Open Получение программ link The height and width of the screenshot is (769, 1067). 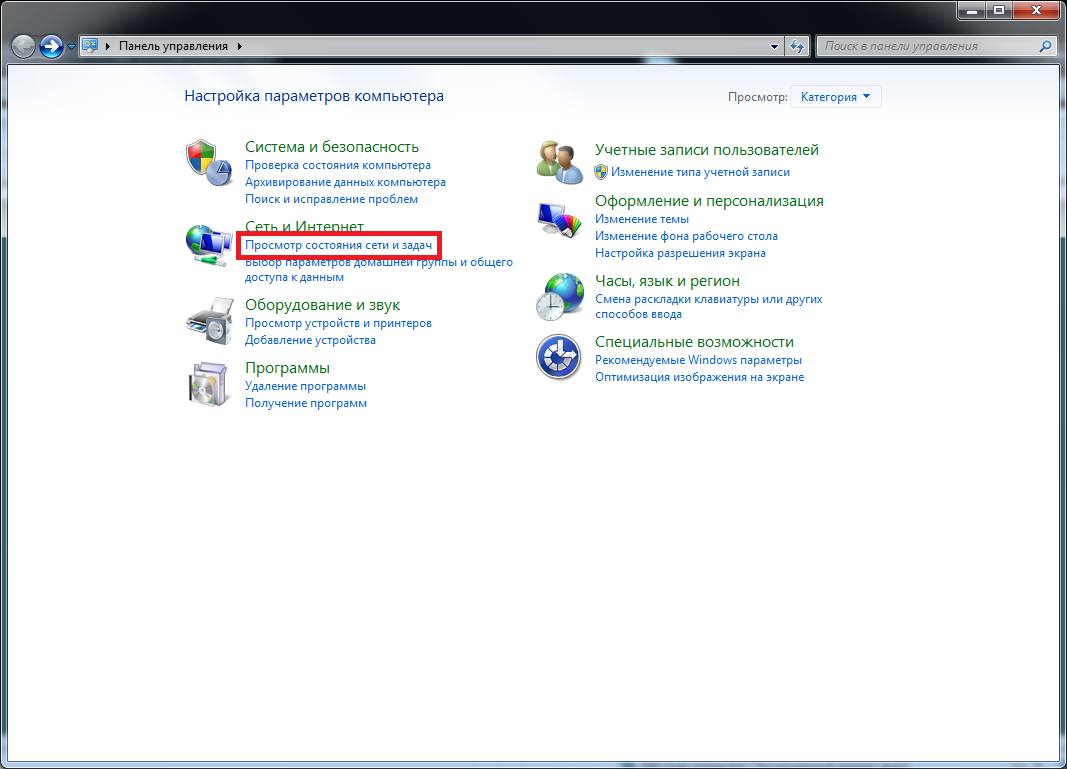pyautogui.click(x=306, y=404)
